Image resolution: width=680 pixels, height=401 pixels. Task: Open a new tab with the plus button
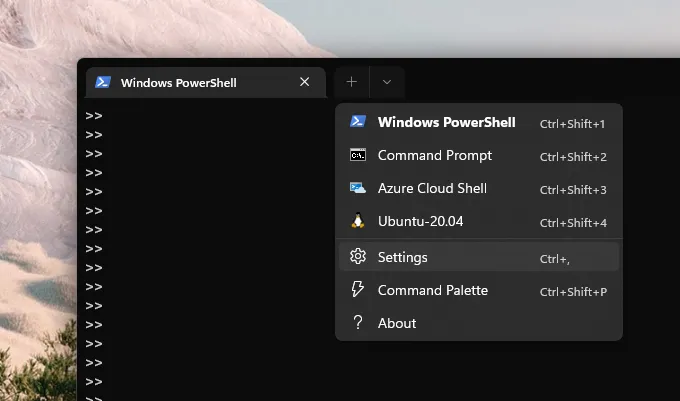click(x=352, y=82)
